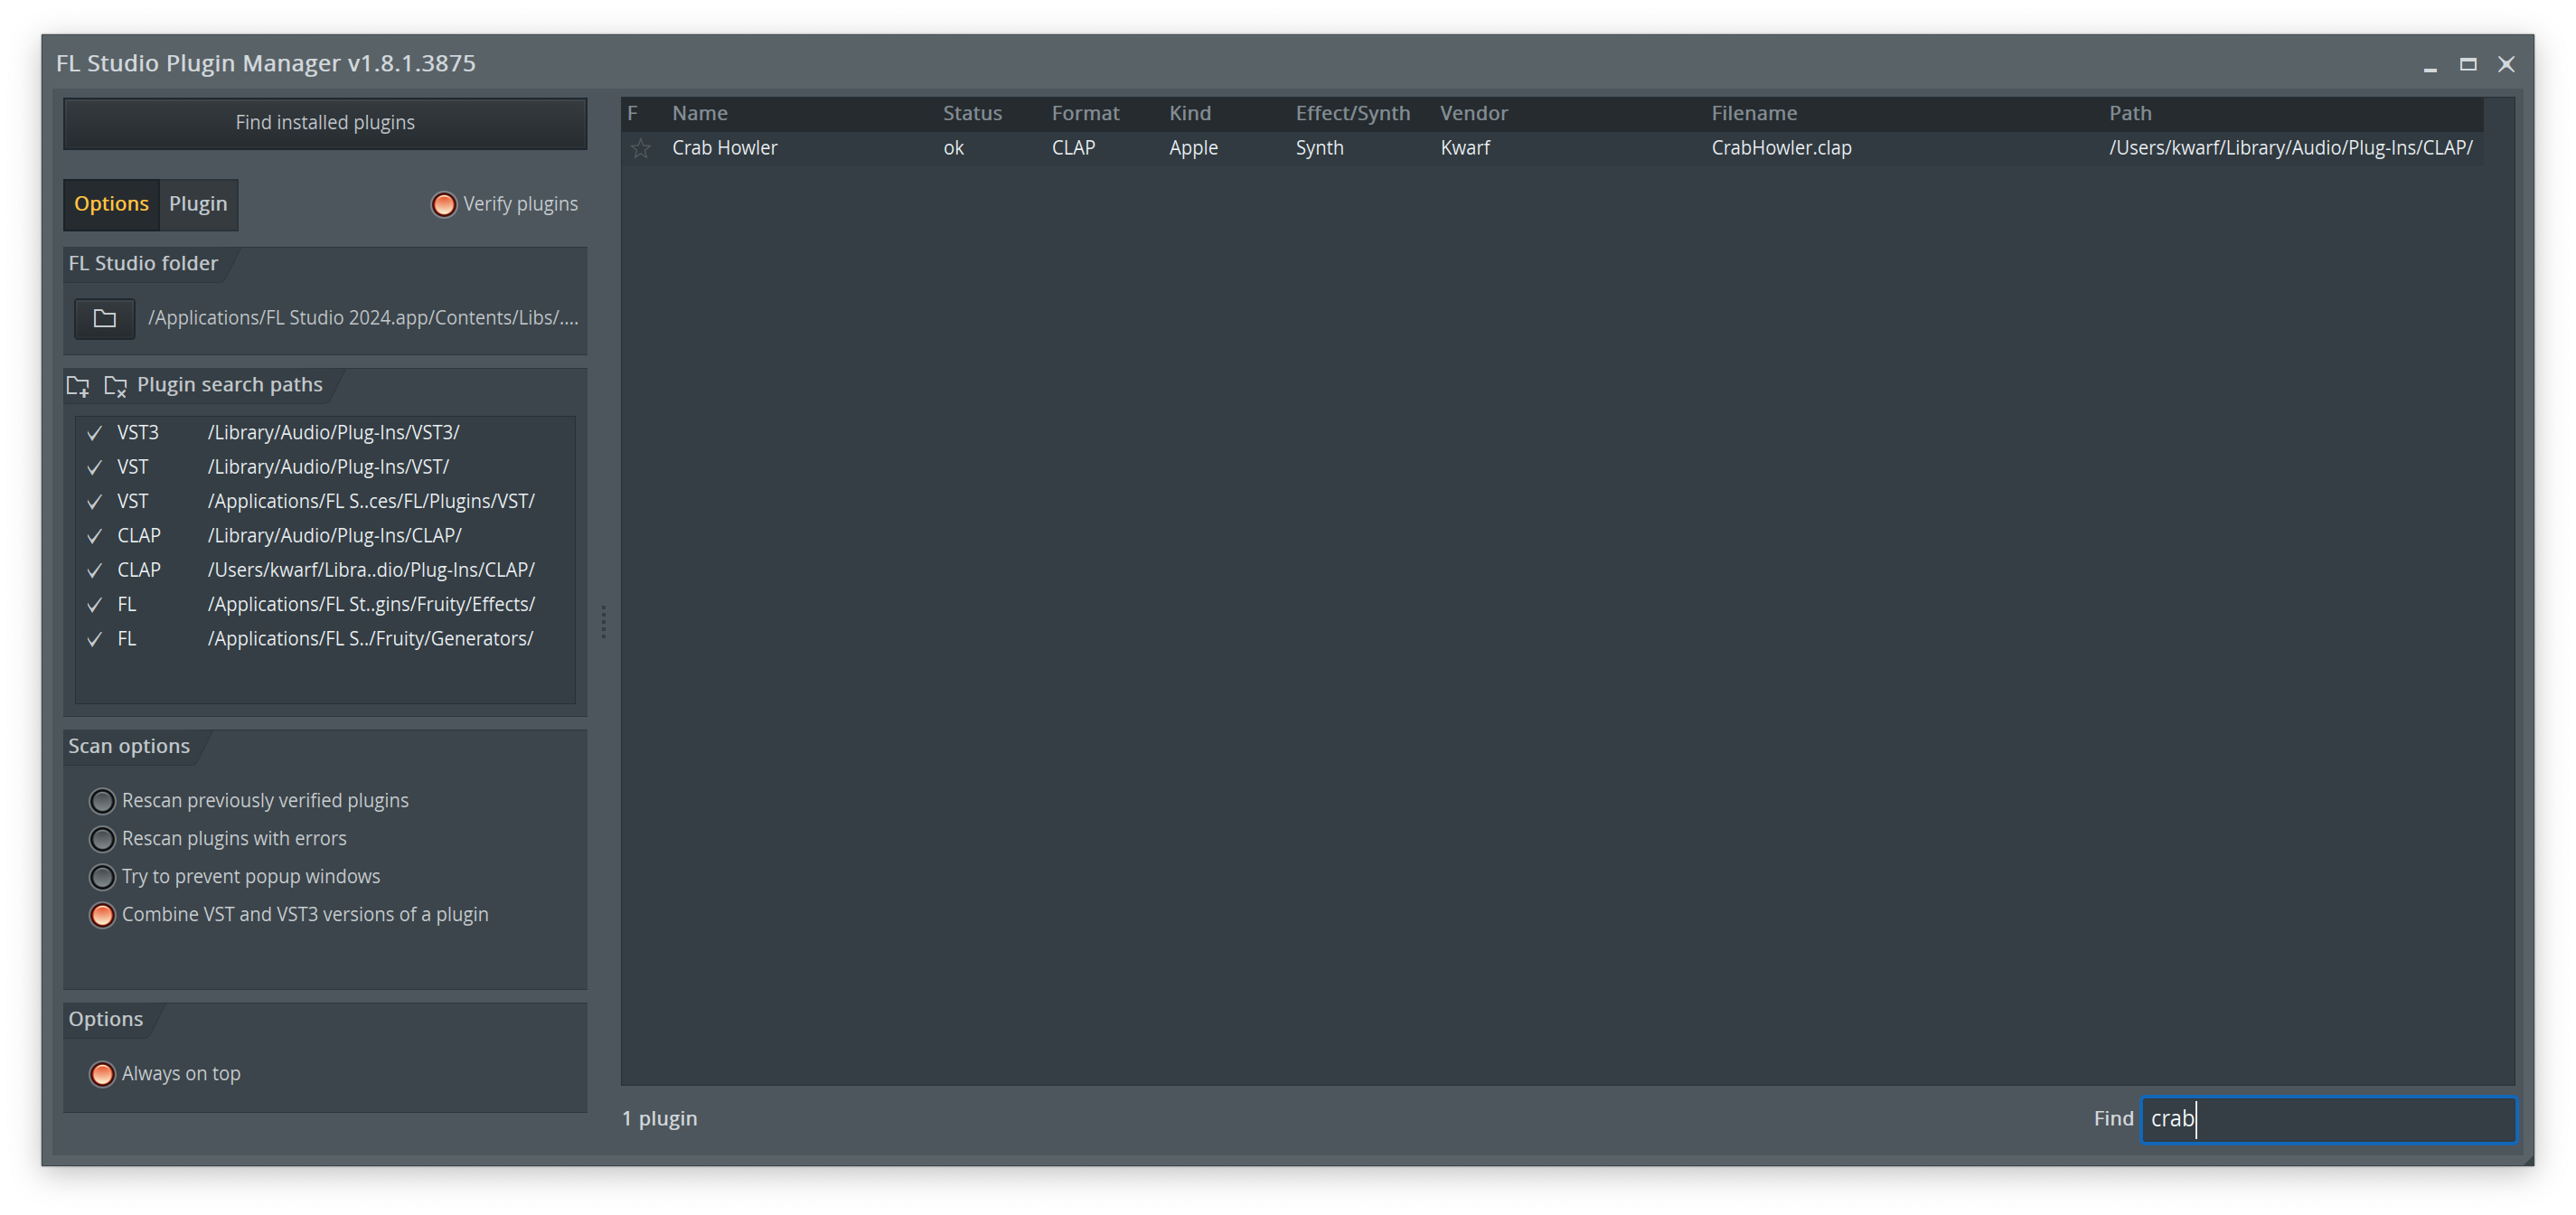Sort by the Vendor column header
This screenshot has height=1215, width=2576.
pyautogui.click(x=1473, y=113)
